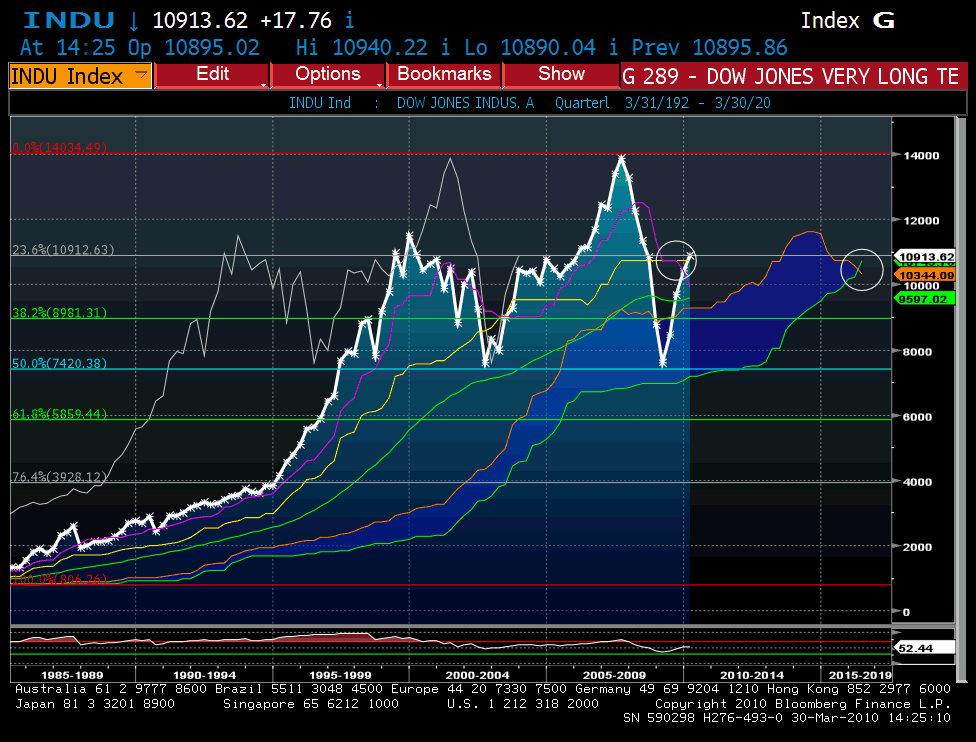Click the 8000 y-axis tick label
976x742 pixels.
click(917, 352)
